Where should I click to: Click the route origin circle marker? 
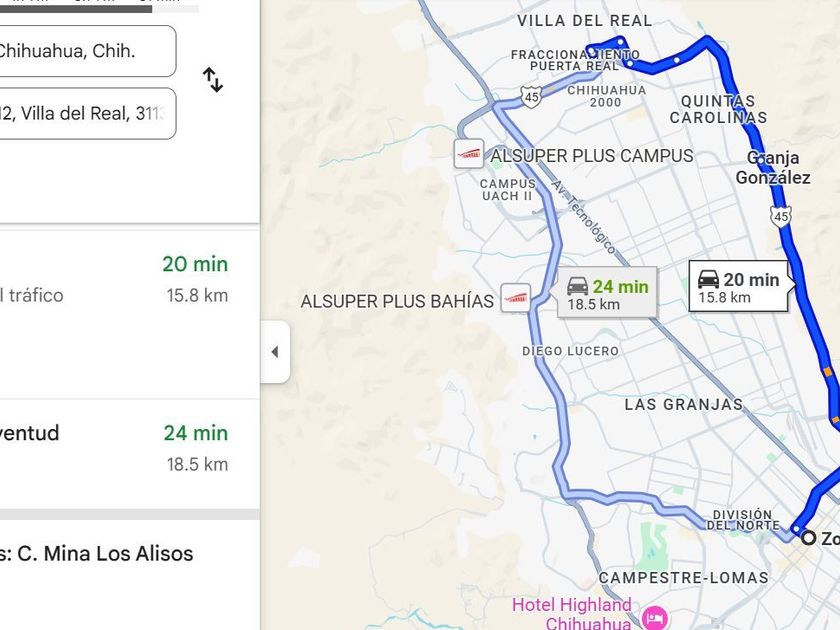[x=808, y=538]
